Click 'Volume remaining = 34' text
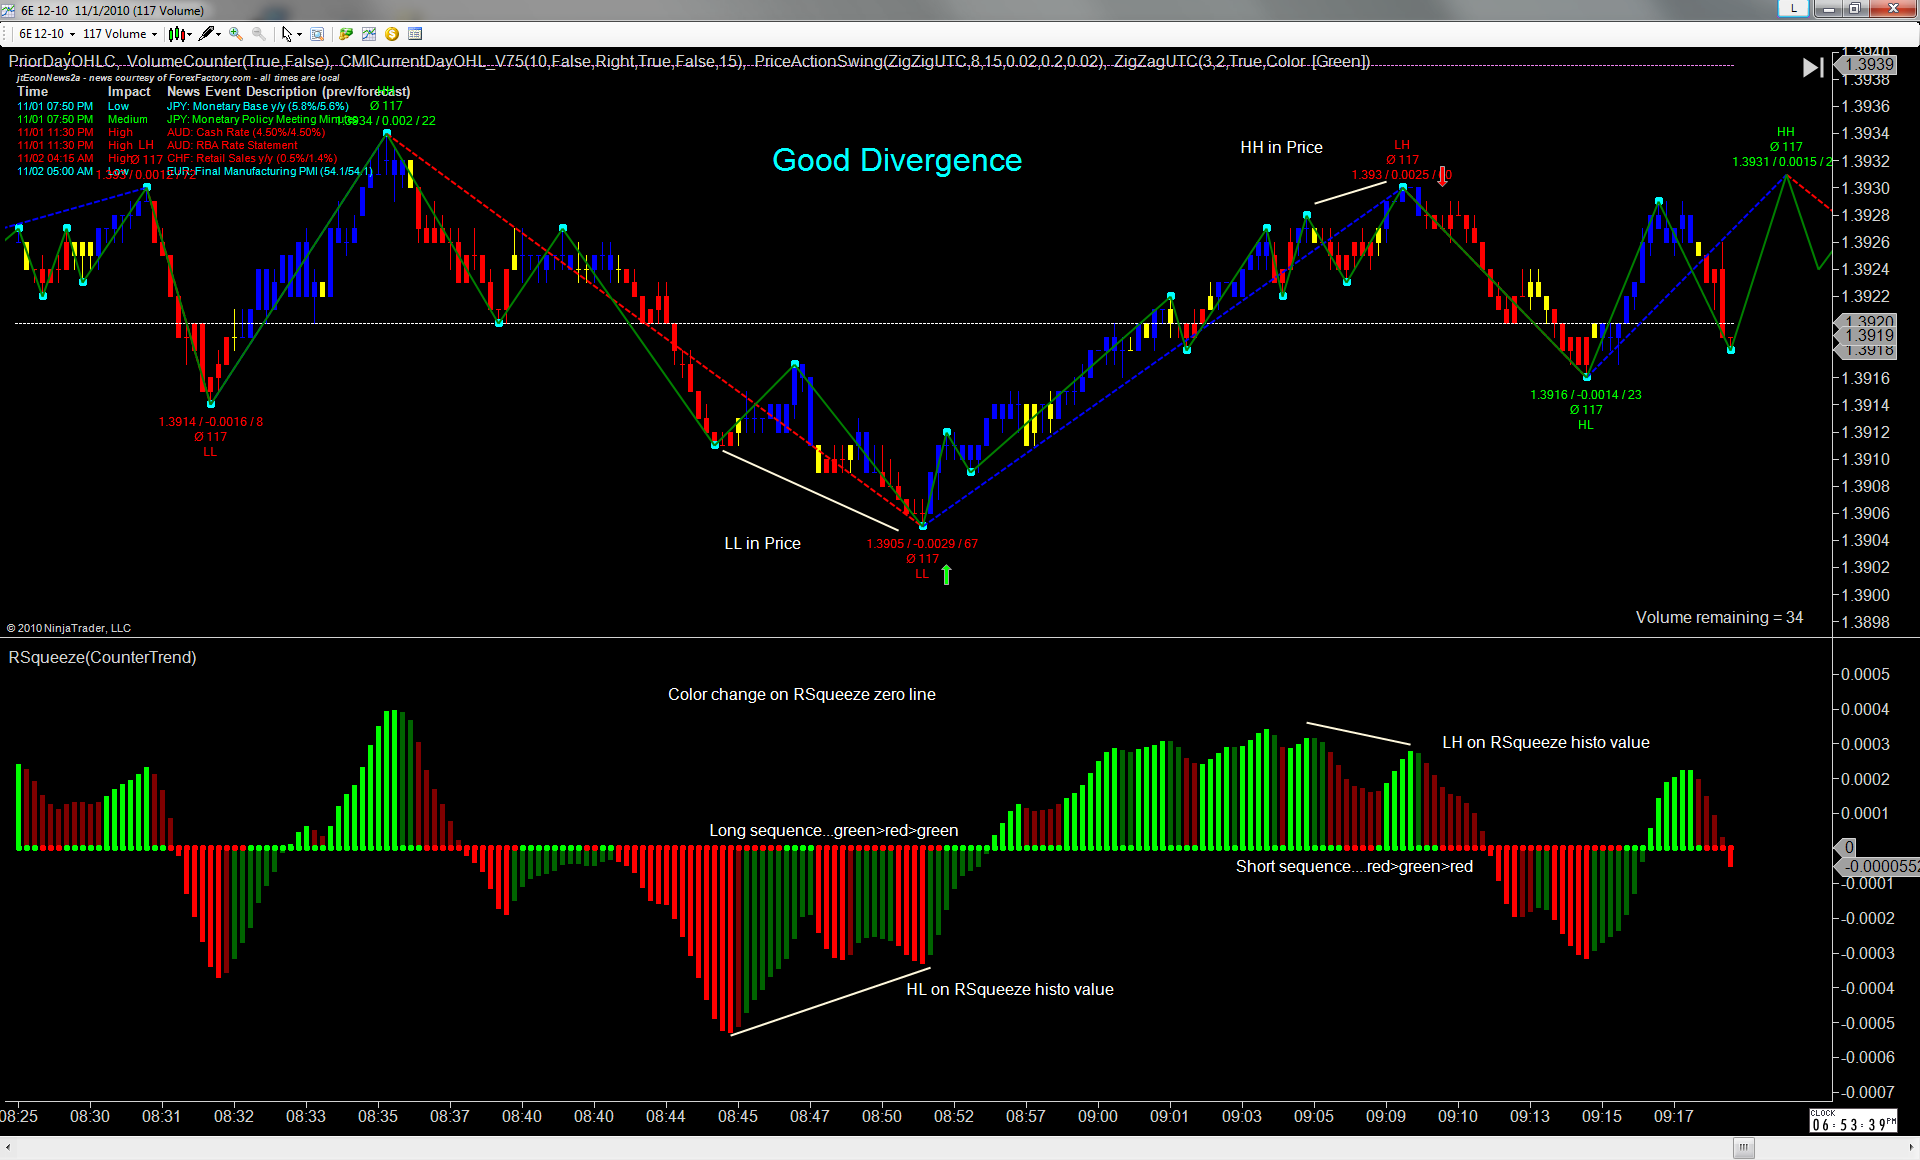This screenshot has width=1920, height=1160. pyautogui.click(x=1719, y=618)
